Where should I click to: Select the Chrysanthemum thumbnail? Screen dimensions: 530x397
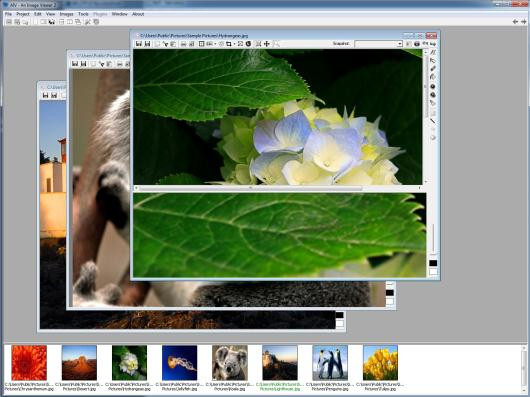29,363
